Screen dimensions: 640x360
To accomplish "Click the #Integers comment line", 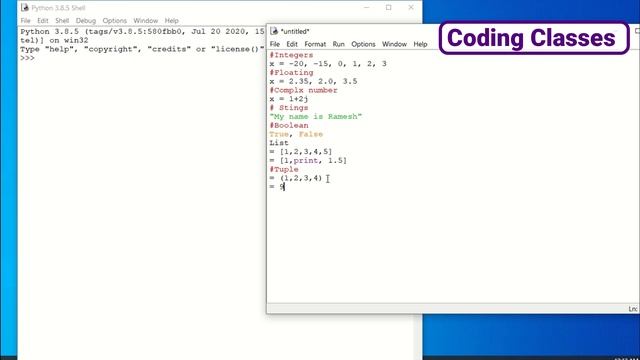I will 291,55.
